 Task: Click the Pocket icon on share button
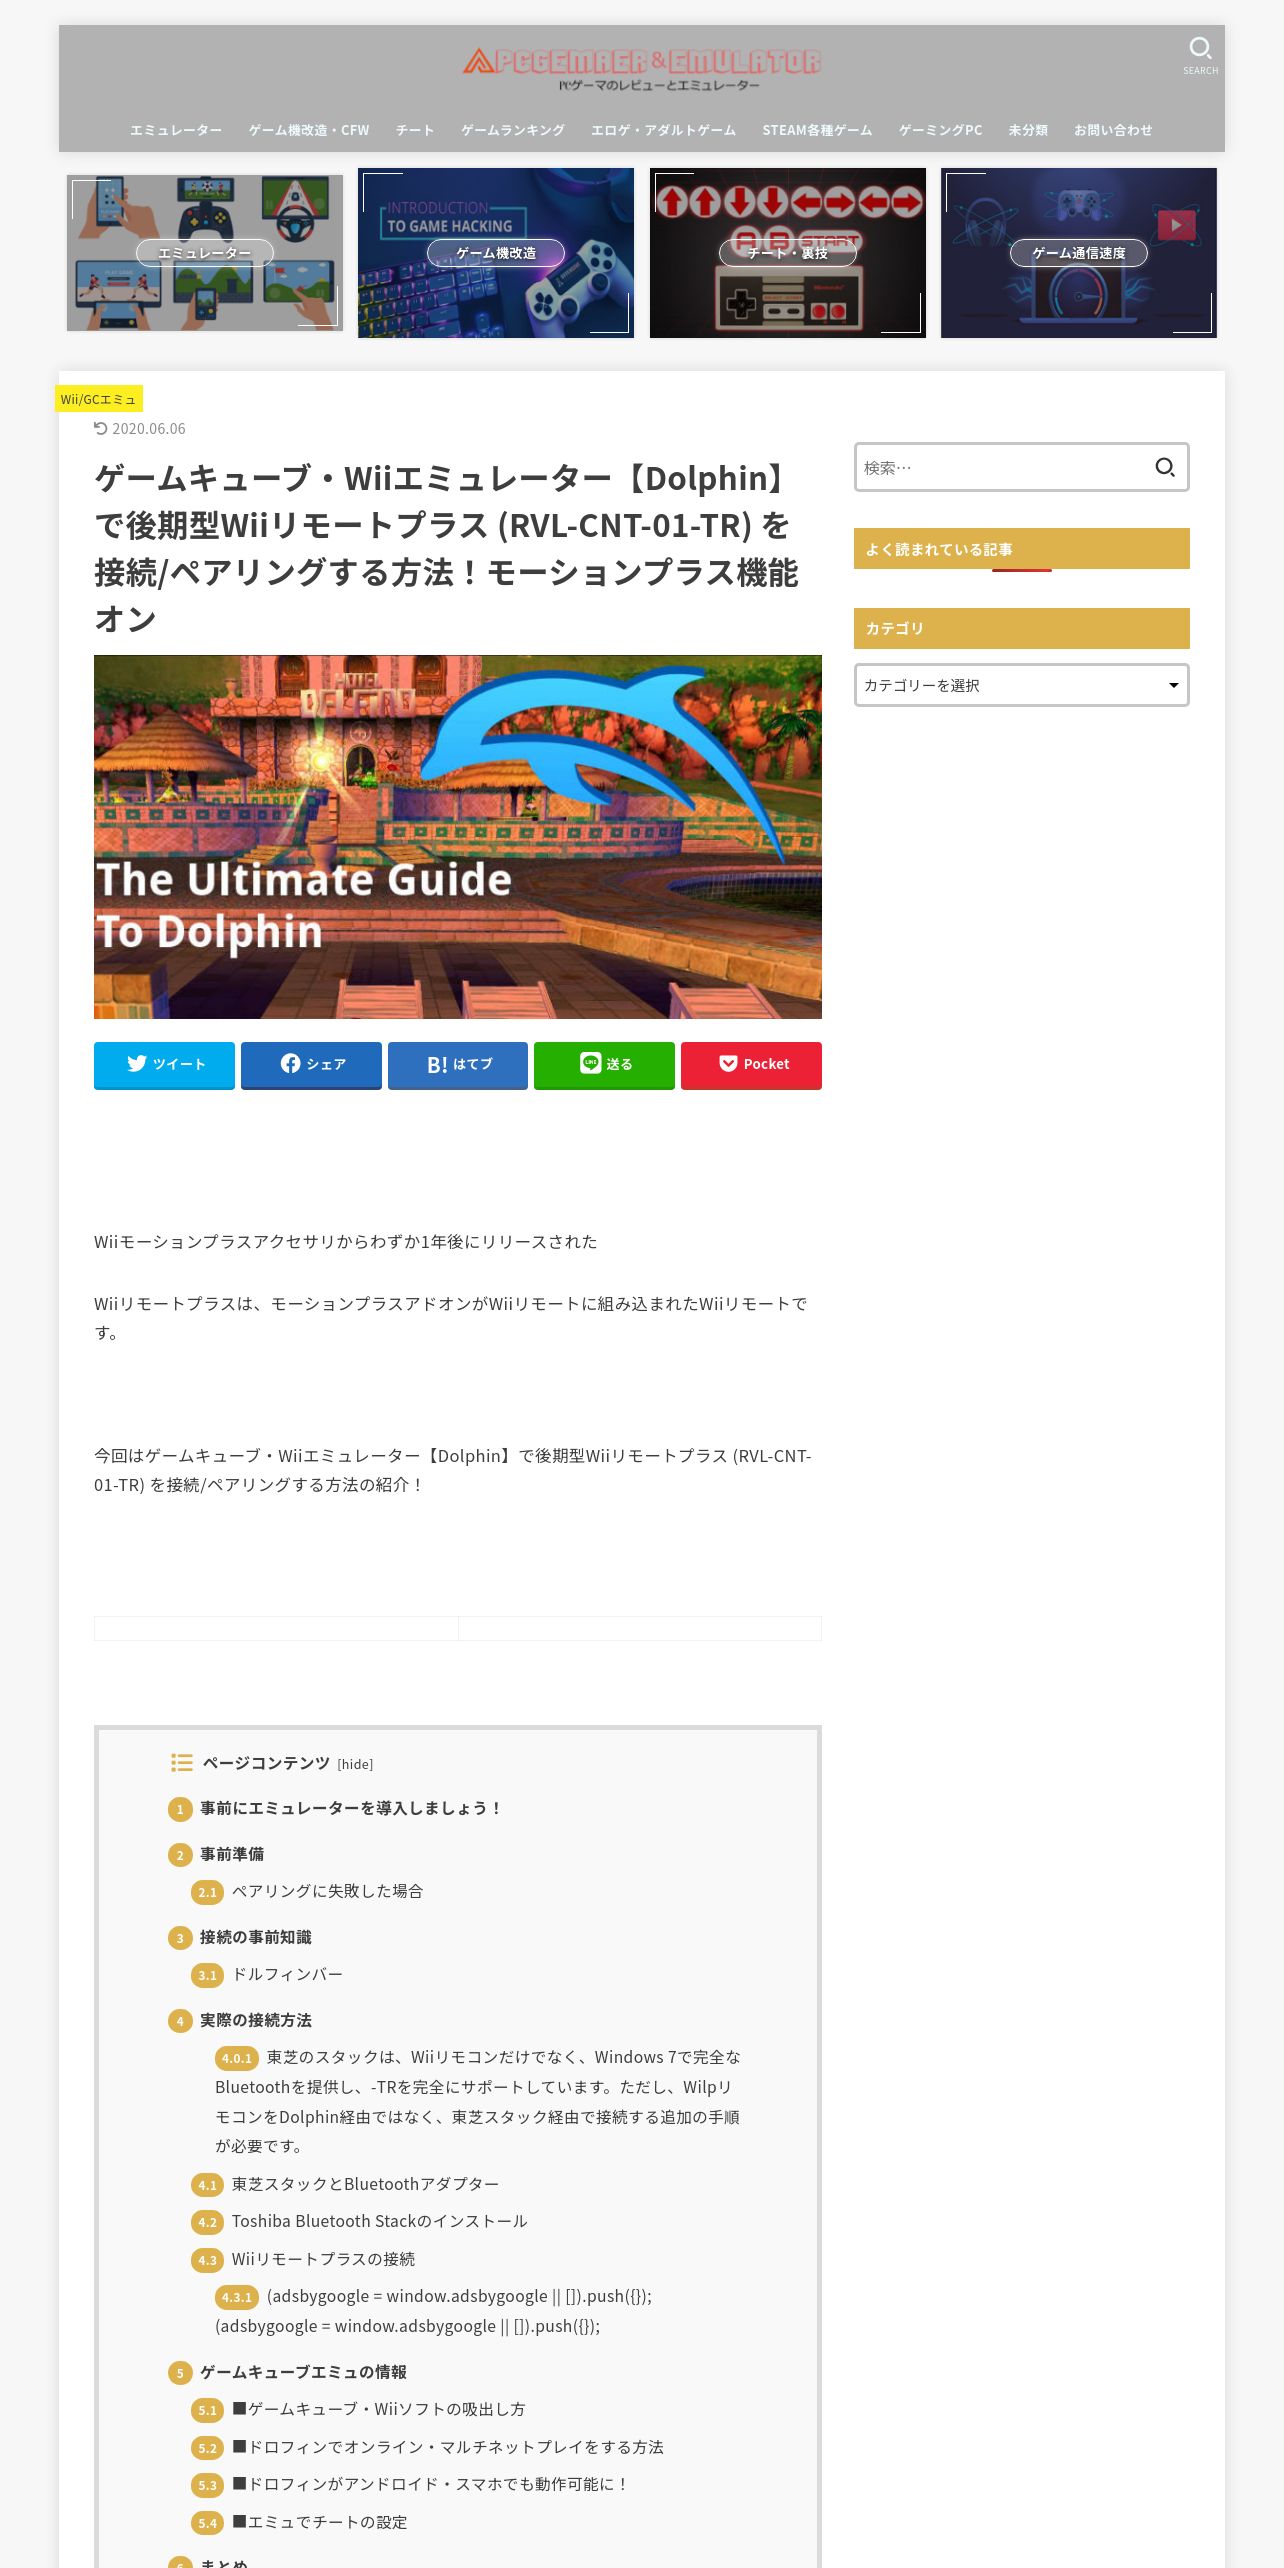(x=728, y=1063)
